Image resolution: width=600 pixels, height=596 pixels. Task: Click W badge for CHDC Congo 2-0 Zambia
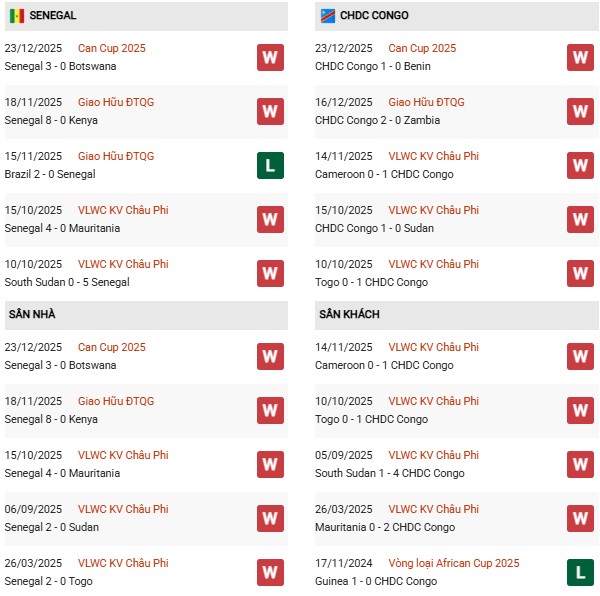tap(580, 111)
